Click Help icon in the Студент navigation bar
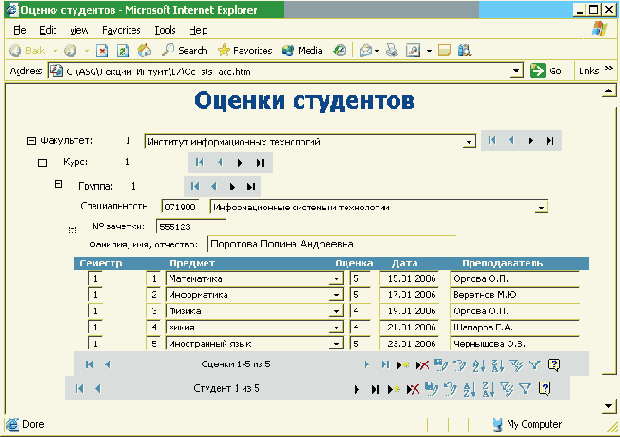620x437 pixels. pyautogui.click(x=545, y=388)
